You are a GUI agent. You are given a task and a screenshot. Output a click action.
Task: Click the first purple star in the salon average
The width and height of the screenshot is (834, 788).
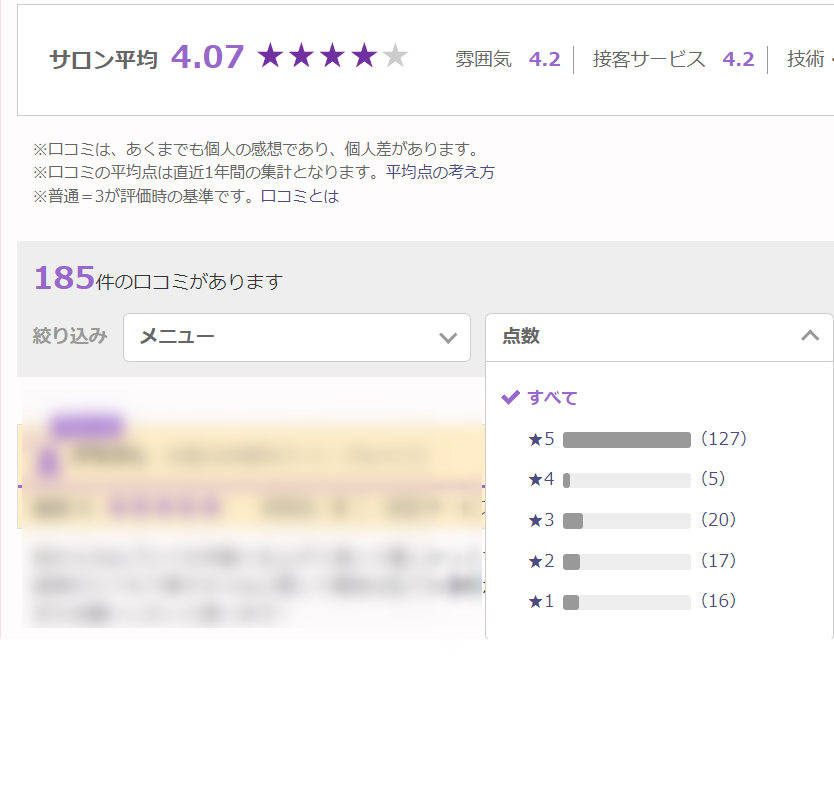click(270, 56)
